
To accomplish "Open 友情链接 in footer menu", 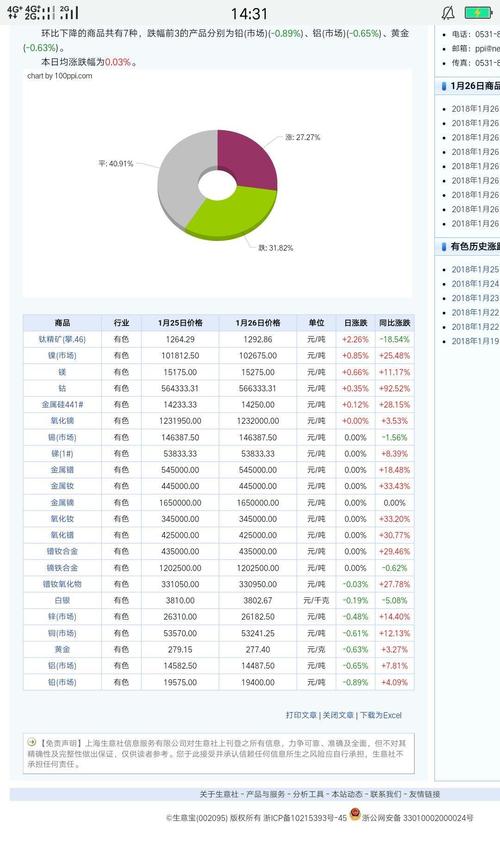I will click(424, 794).
